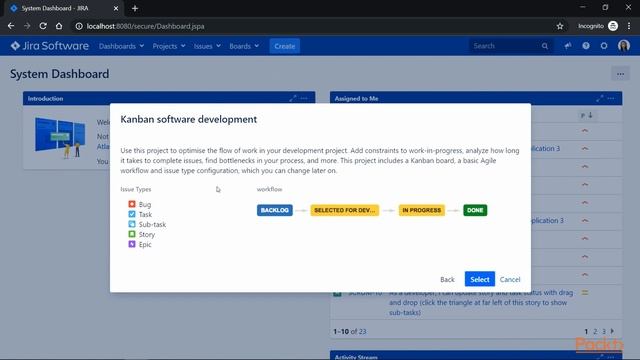
Task: Click the '1-10 of 23' results count
Action: pos(350,331)
